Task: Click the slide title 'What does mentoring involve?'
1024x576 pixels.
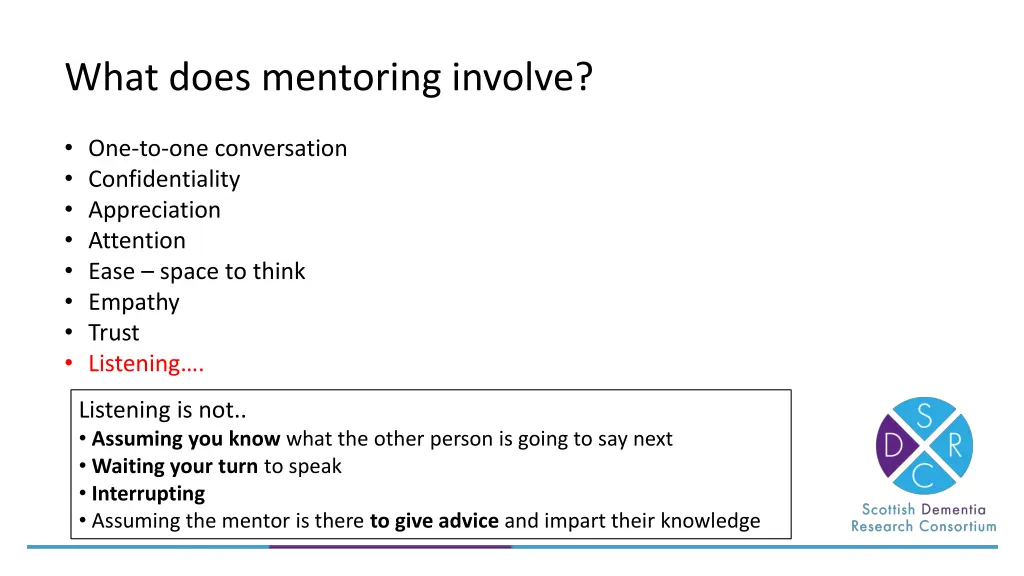Action: point(329,77)
